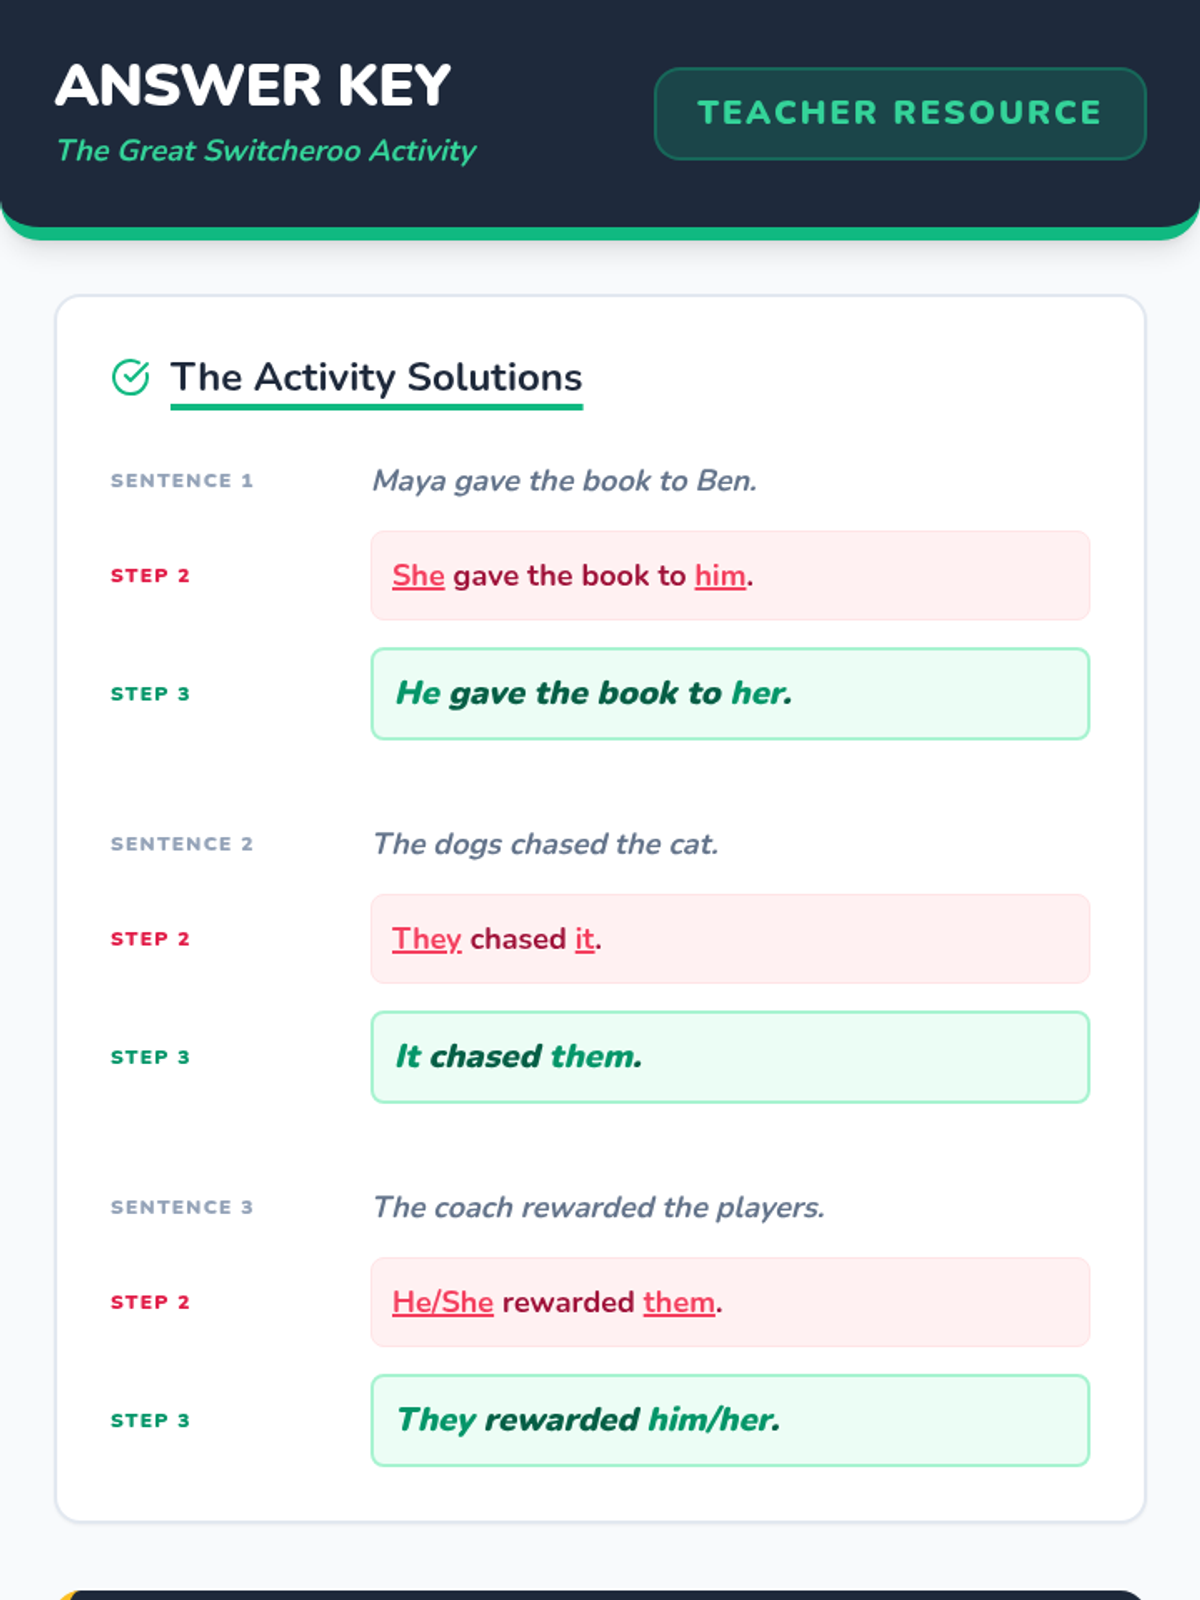Click 'The dogs chased the cat.' sentence
Screen dimensions: 1200x1600
[x=546, y=844]
